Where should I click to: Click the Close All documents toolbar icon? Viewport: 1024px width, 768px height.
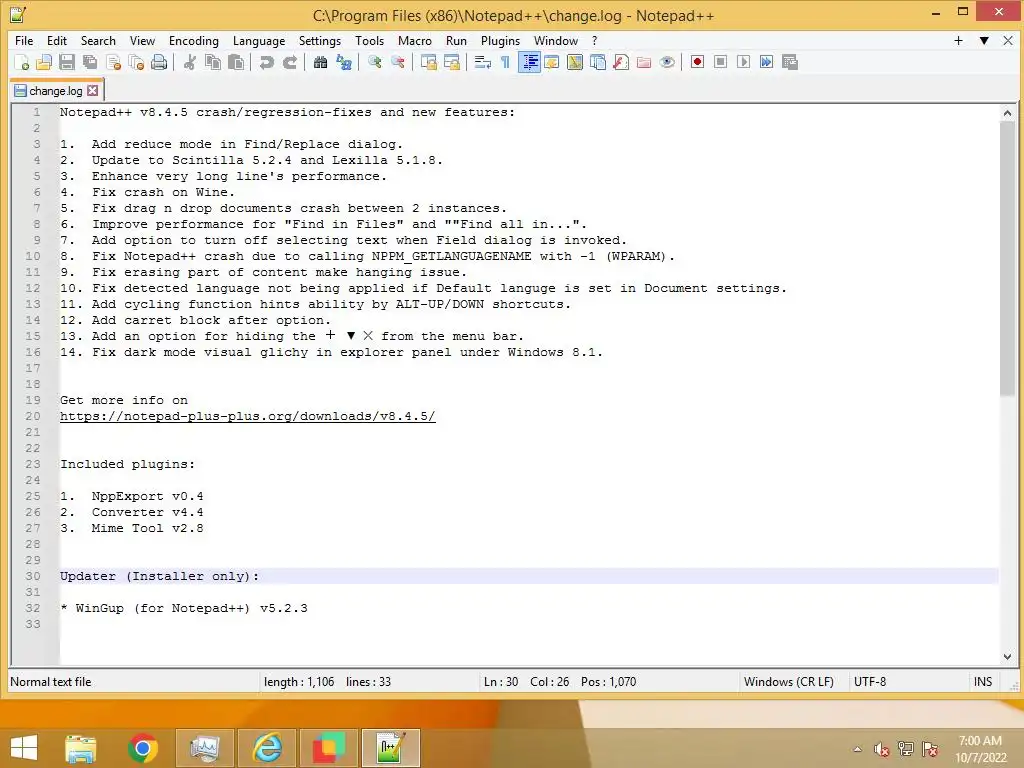point(136,62)
